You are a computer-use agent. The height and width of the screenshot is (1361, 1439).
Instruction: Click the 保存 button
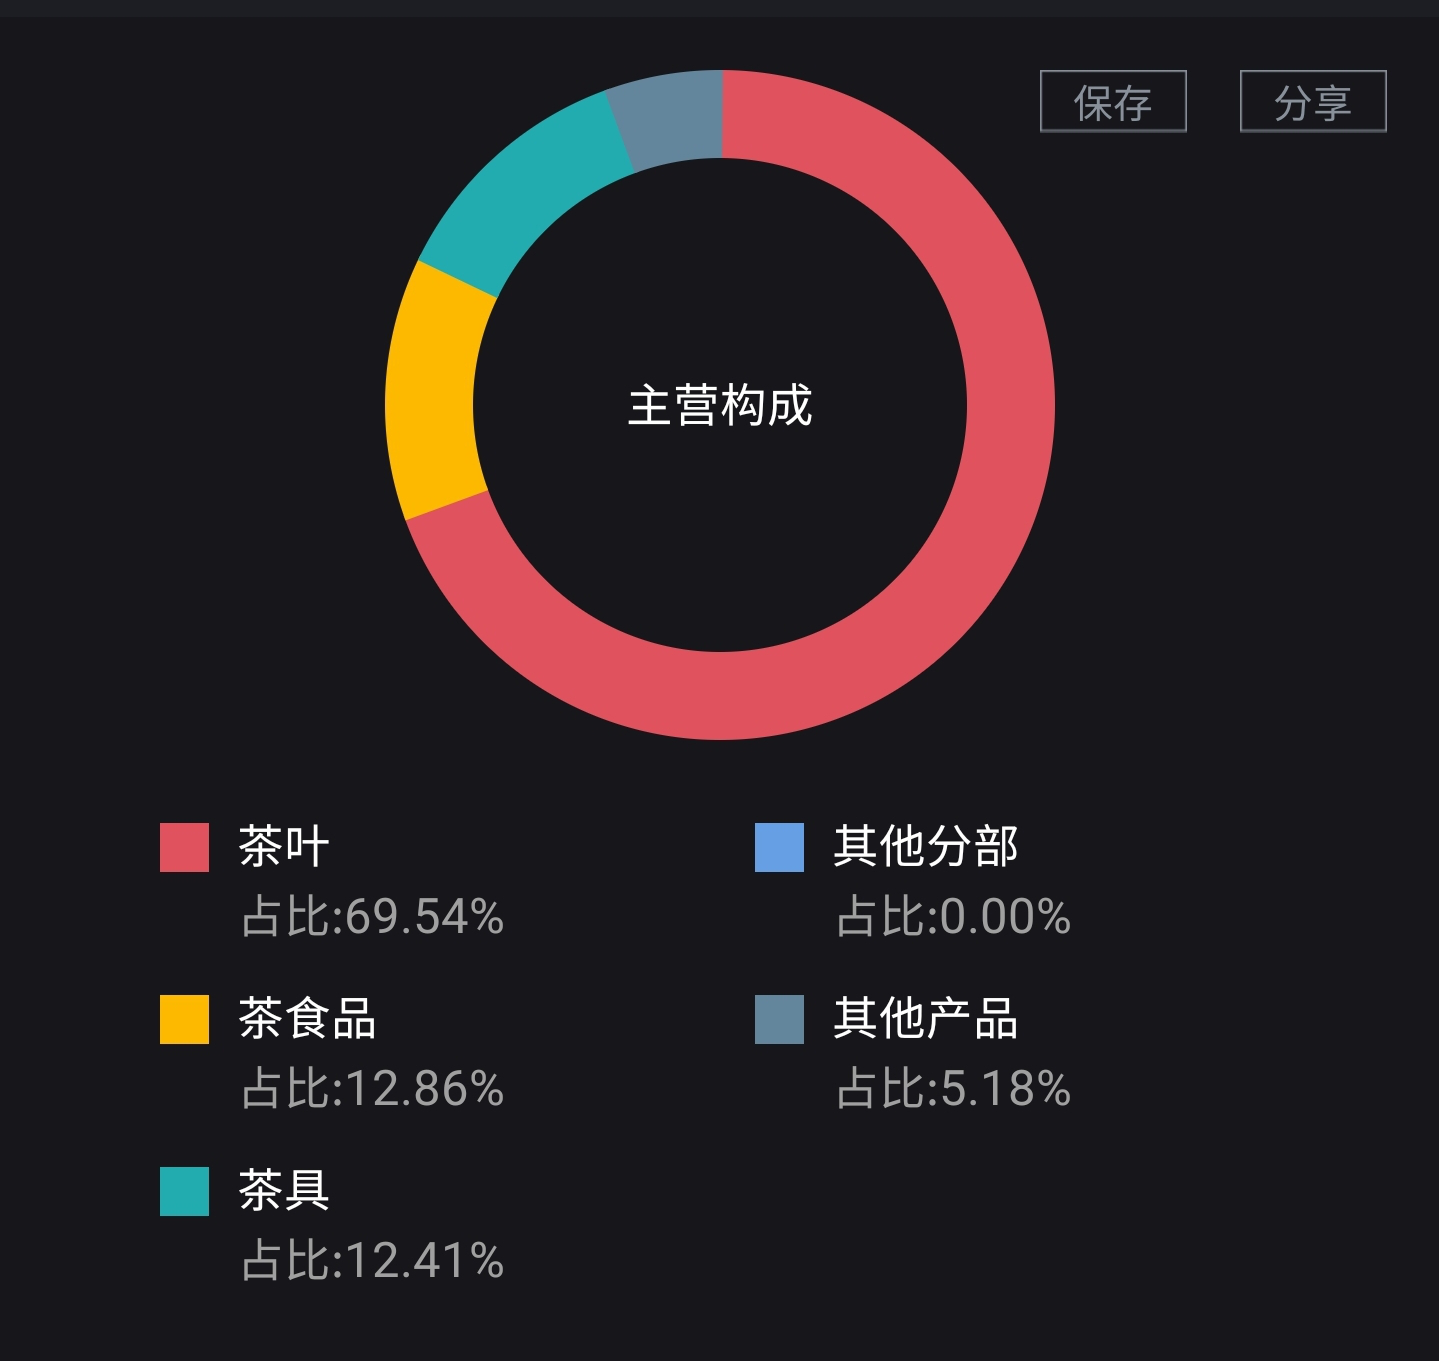pos(1113,101)
